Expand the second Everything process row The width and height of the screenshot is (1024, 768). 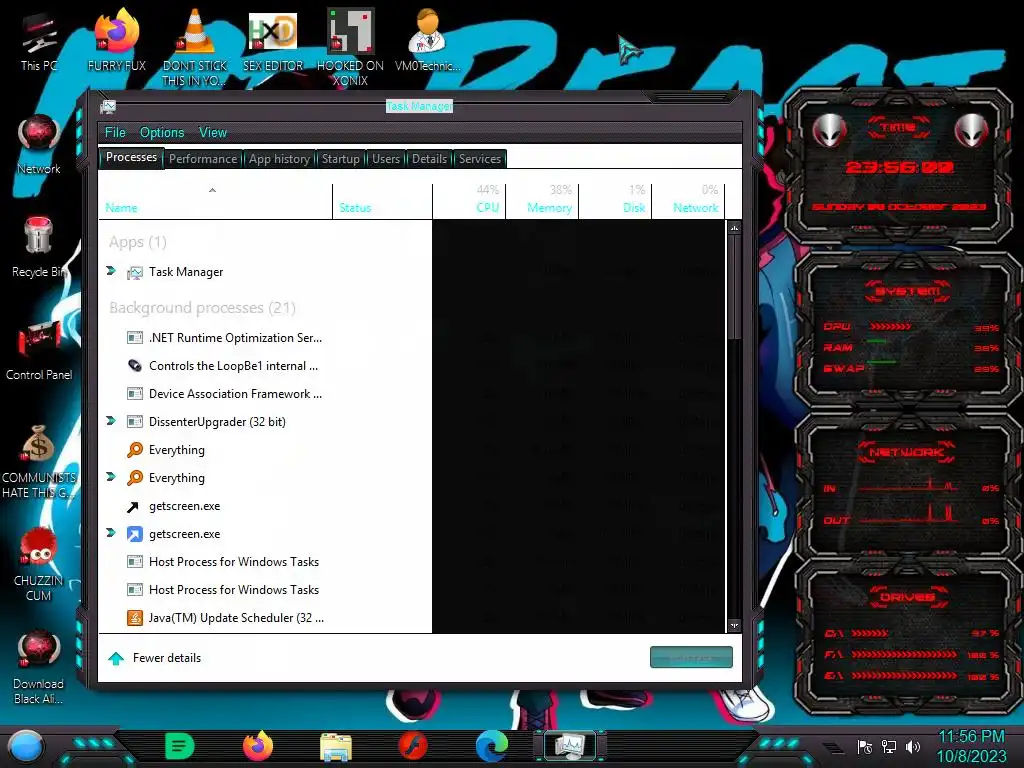111,477
